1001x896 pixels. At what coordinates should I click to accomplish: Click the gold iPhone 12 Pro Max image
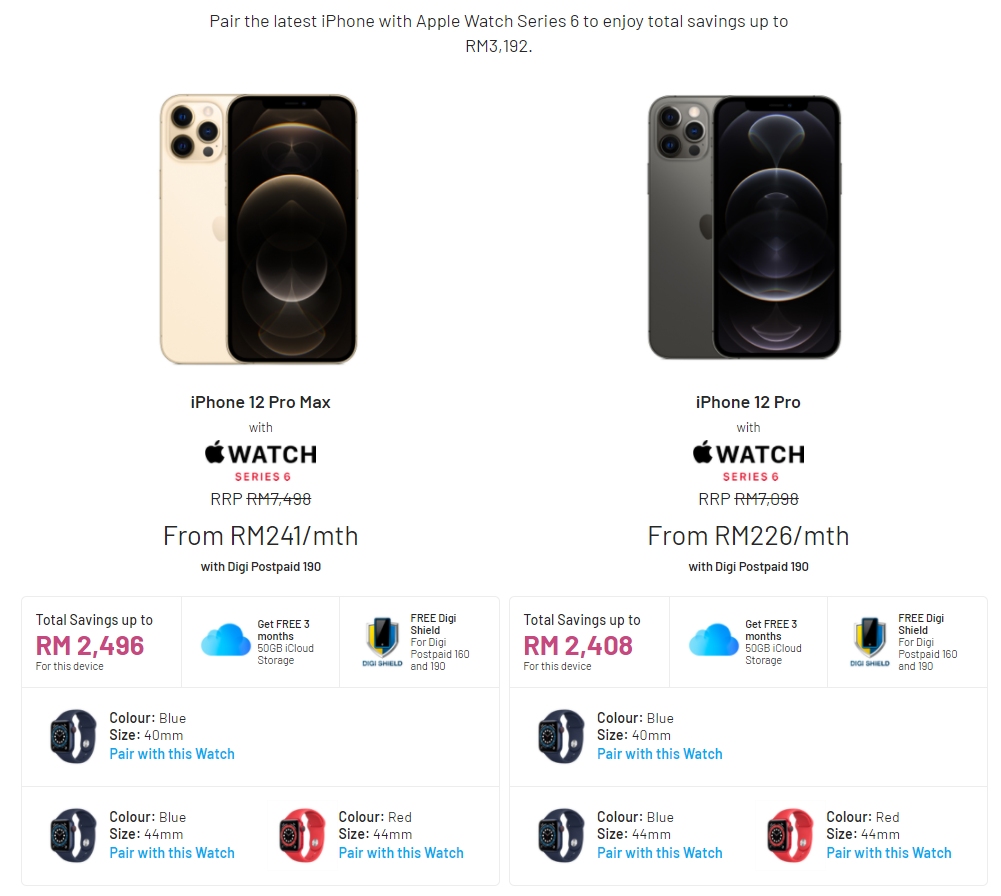pyautogui.click(x=259, y=229)
